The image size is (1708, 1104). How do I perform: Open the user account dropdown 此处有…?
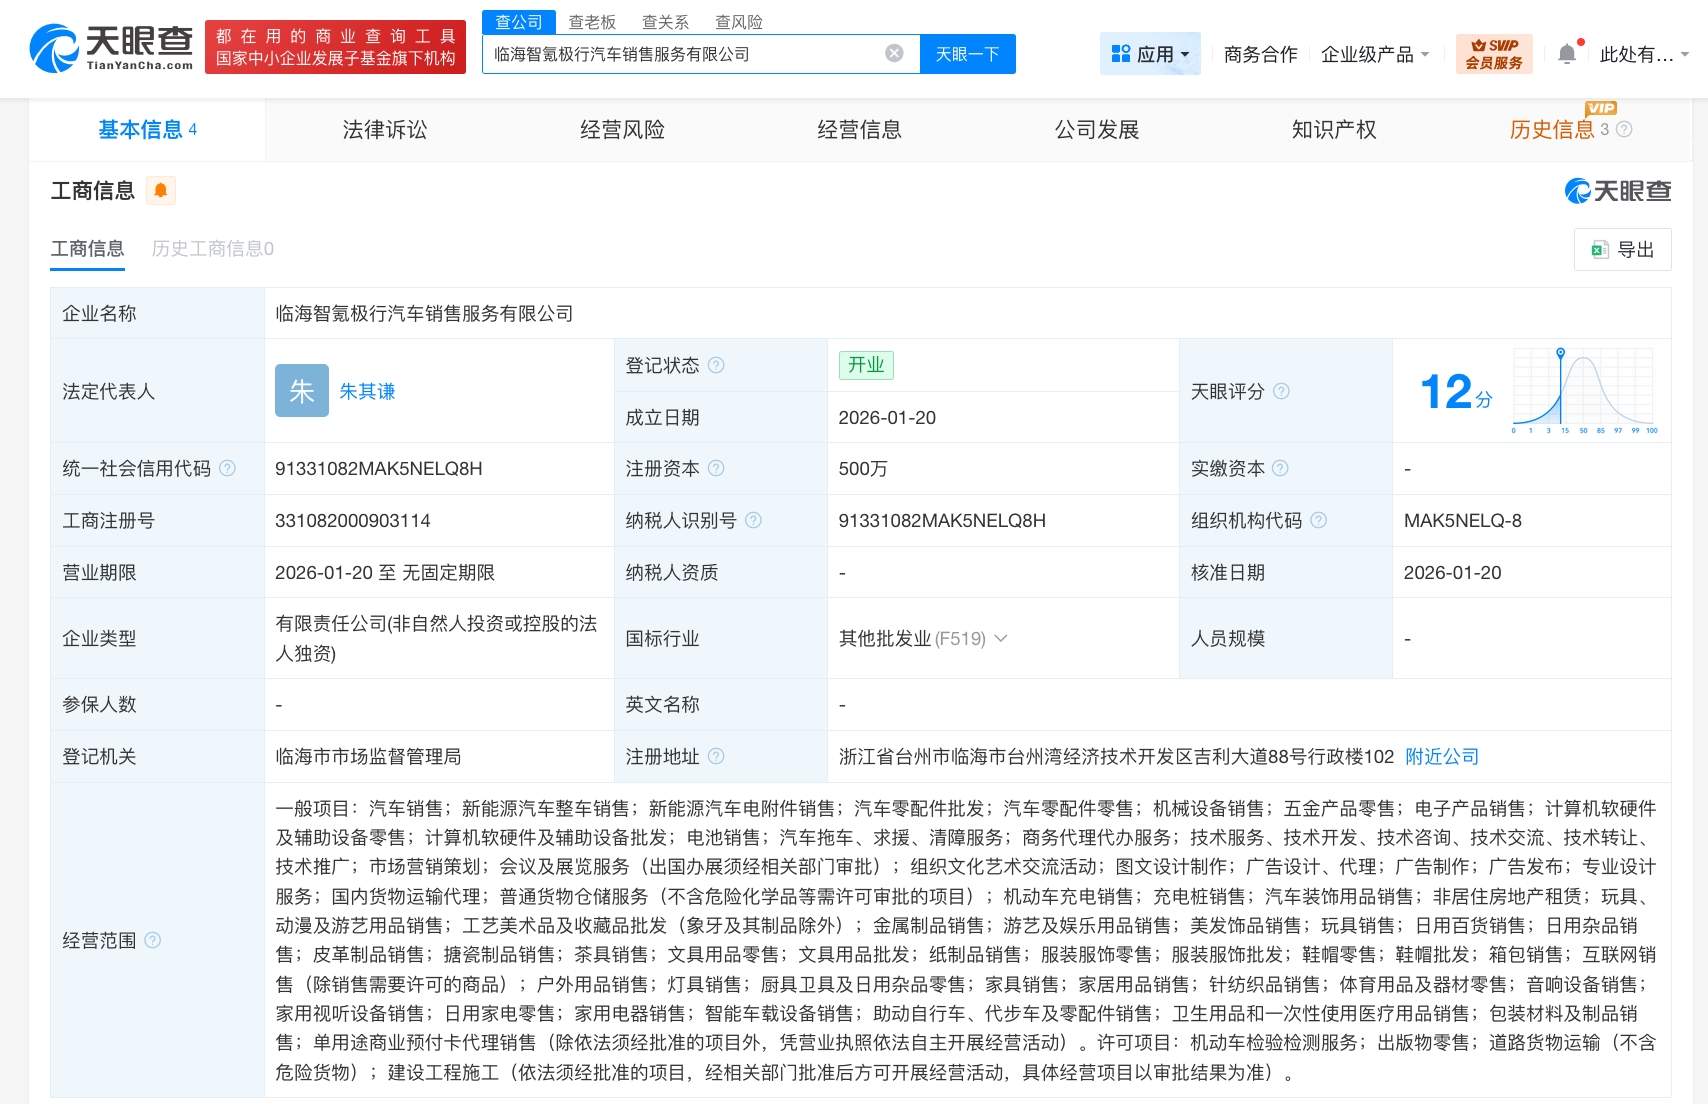(1643, 54)
